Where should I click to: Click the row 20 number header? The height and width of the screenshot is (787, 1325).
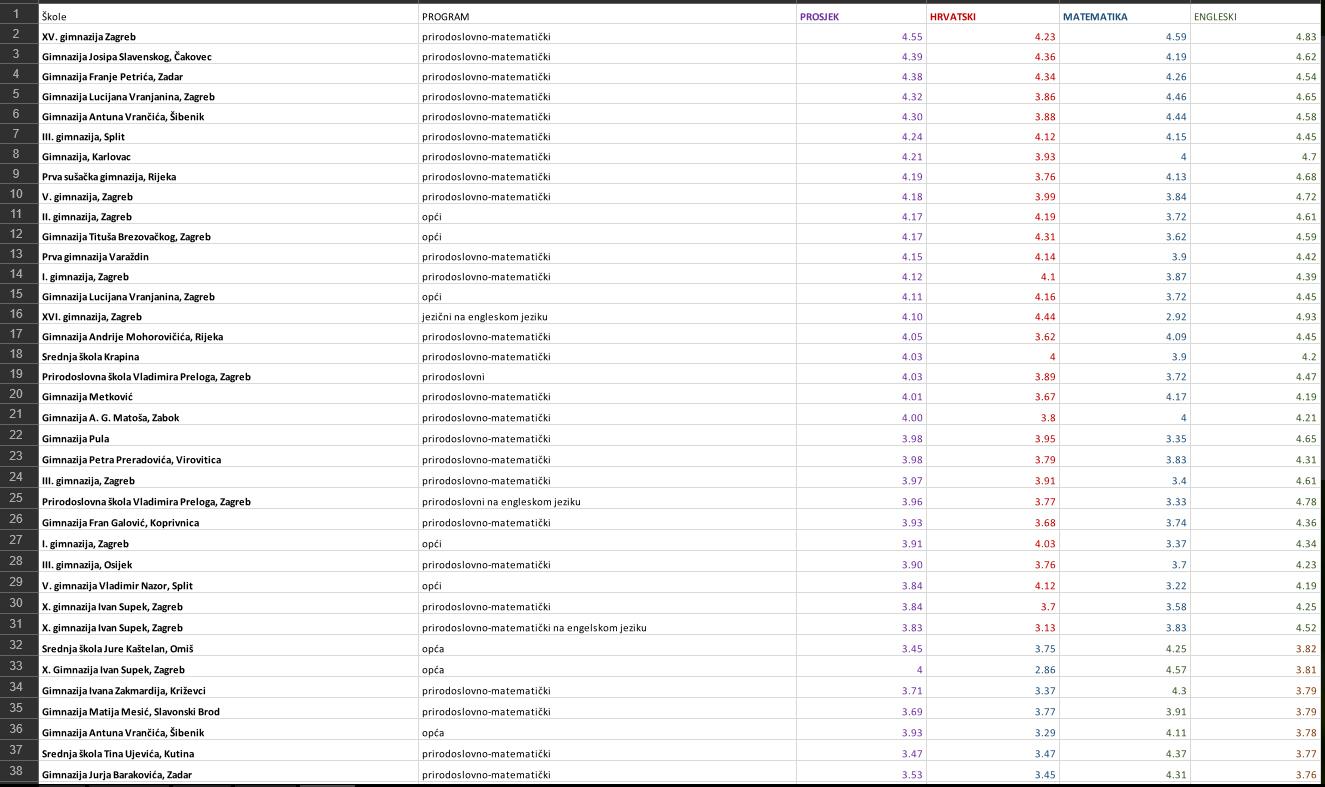[17, 396]
